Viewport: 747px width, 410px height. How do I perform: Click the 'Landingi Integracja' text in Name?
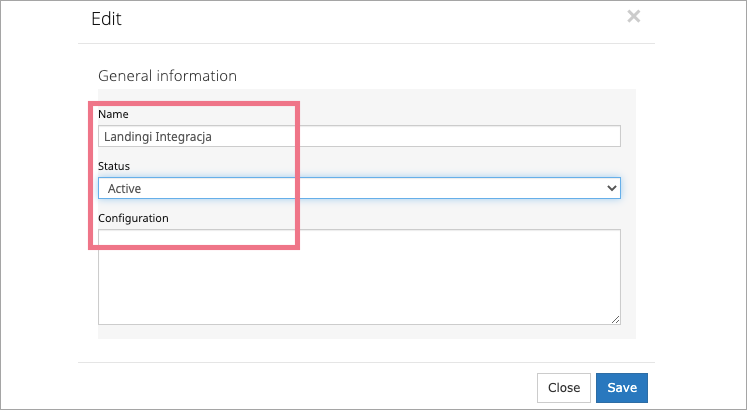coord(161,136)
